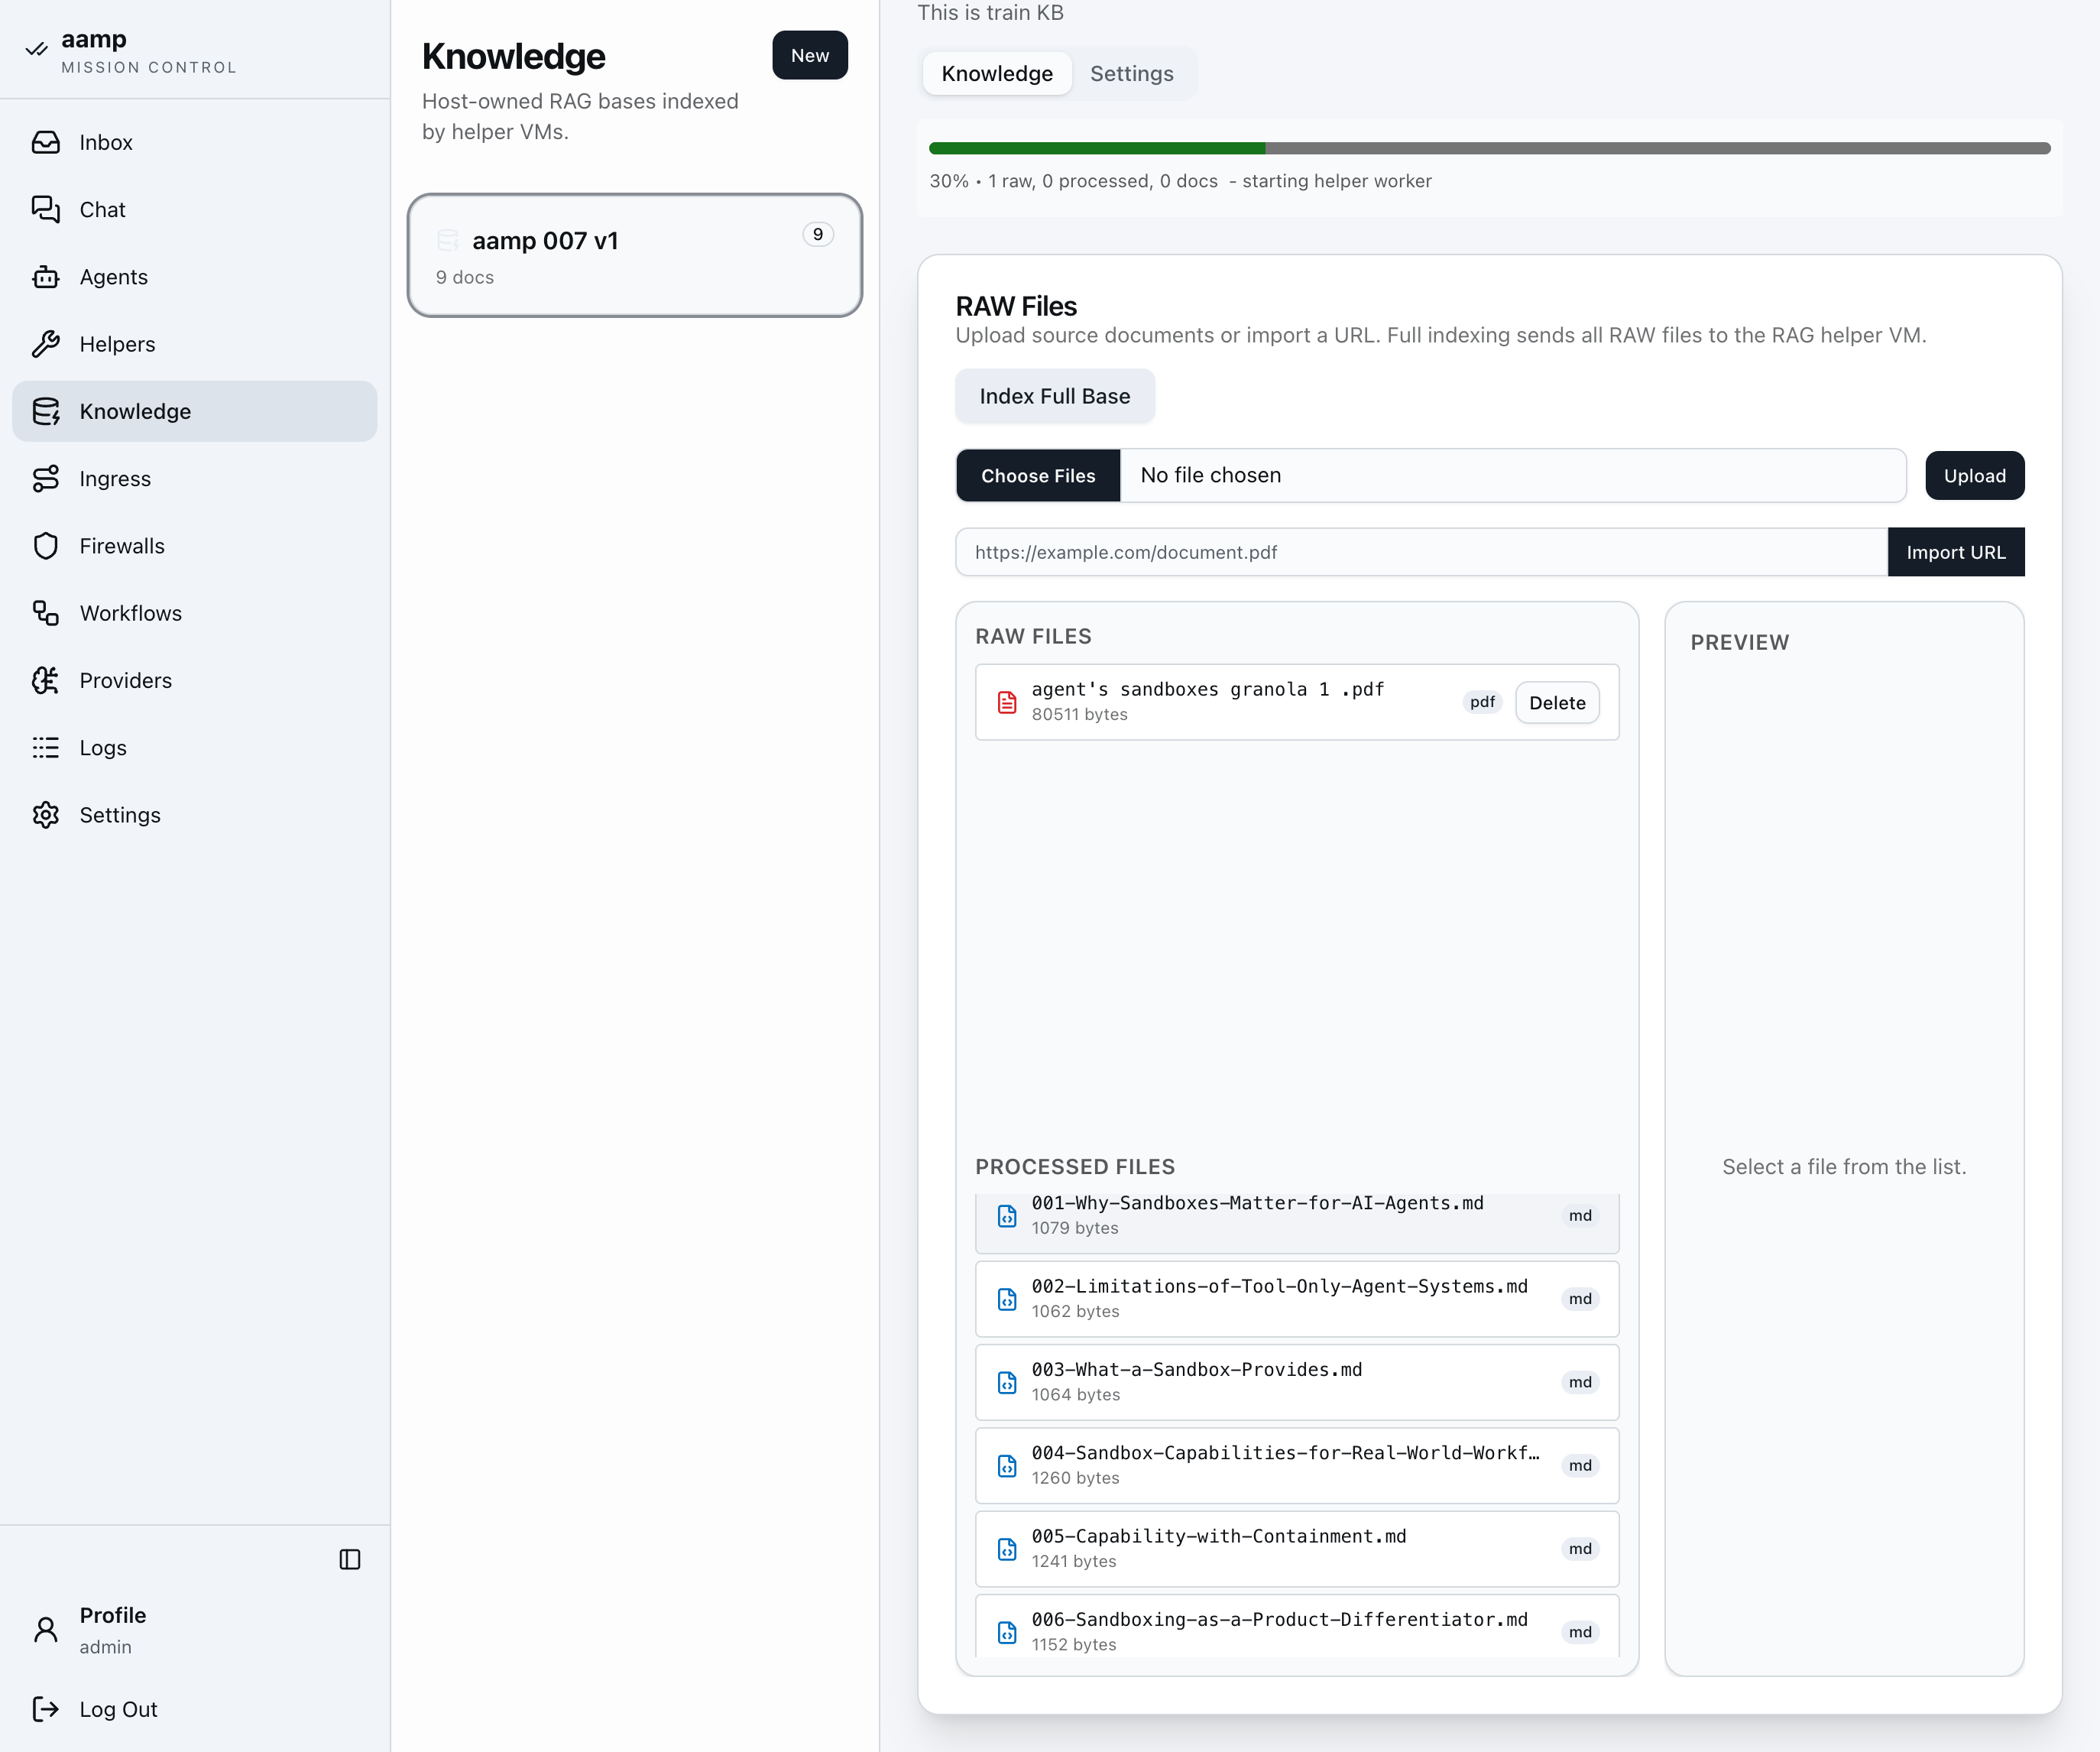
Task: Click the Profile user icon
Action: pos(45,1630)
